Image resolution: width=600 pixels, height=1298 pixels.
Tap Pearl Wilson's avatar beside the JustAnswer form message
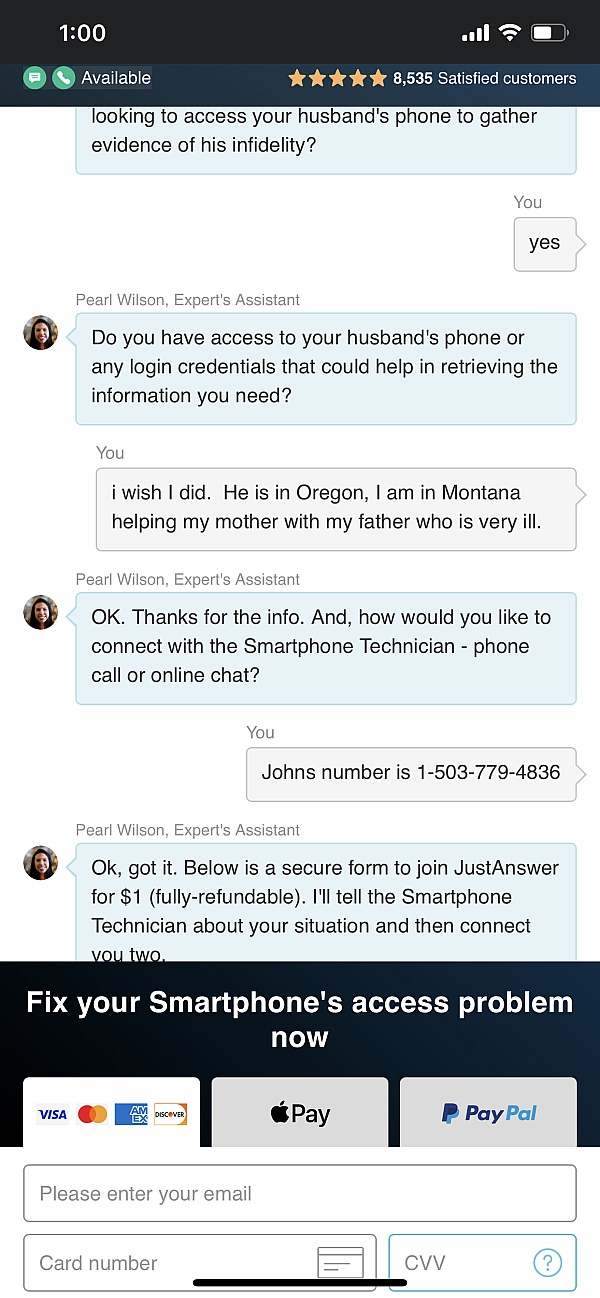41,862
